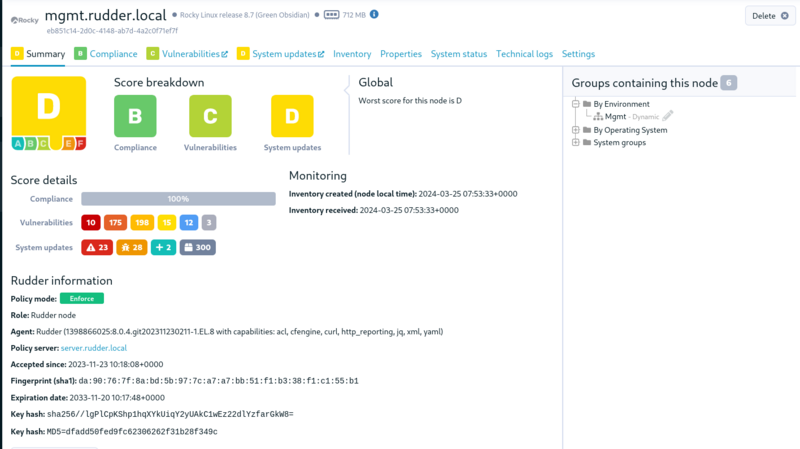
Task: Click the grey 3 vulnerabilities badge
Action: [x=209, y=222]
